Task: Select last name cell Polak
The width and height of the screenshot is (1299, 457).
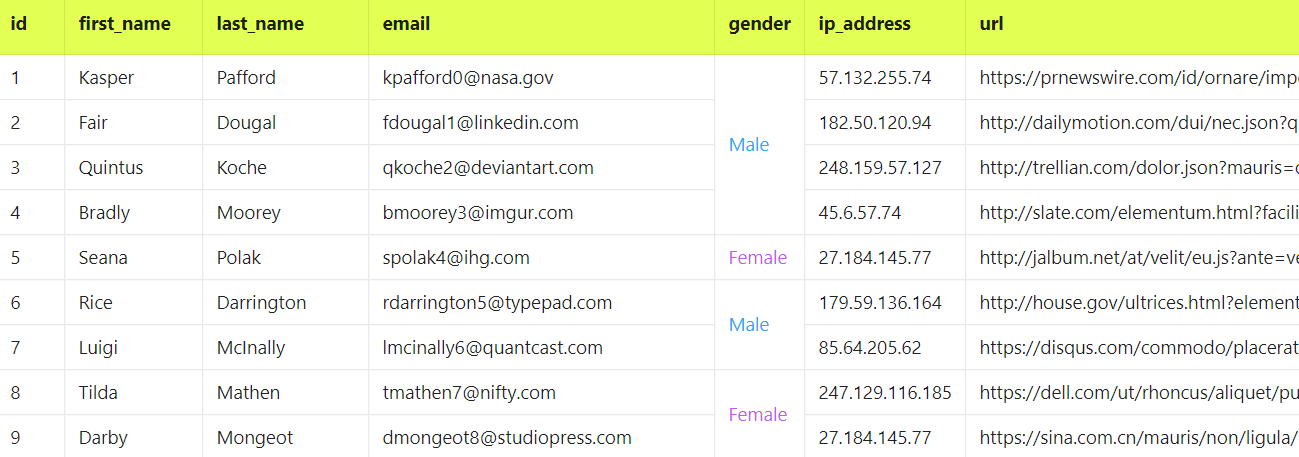Action: coord(286,257)
